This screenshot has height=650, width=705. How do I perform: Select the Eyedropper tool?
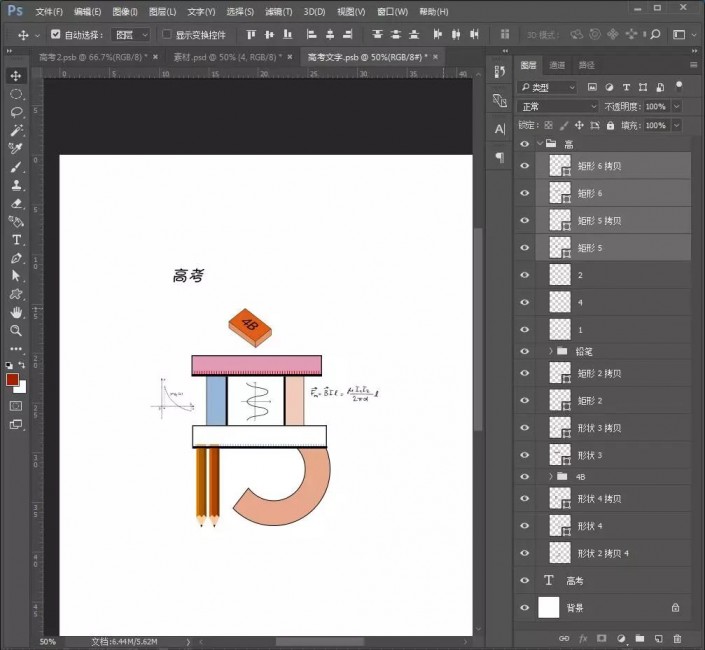[x=16, y=148]
